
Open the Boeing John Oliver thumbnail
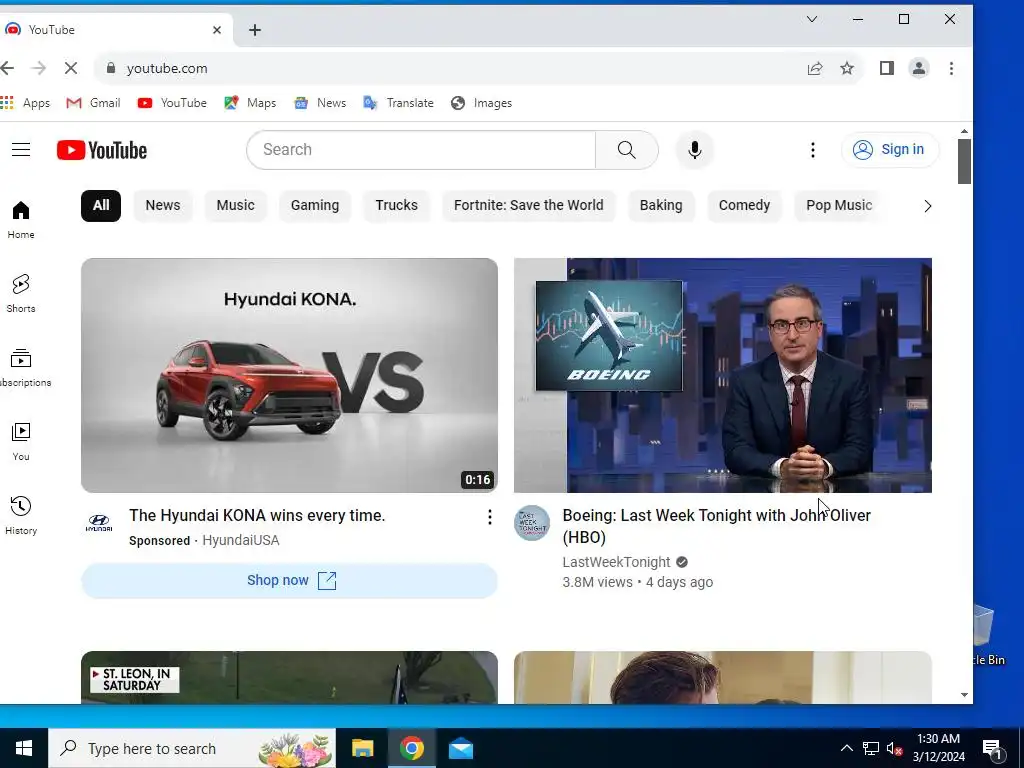point(723,375)
